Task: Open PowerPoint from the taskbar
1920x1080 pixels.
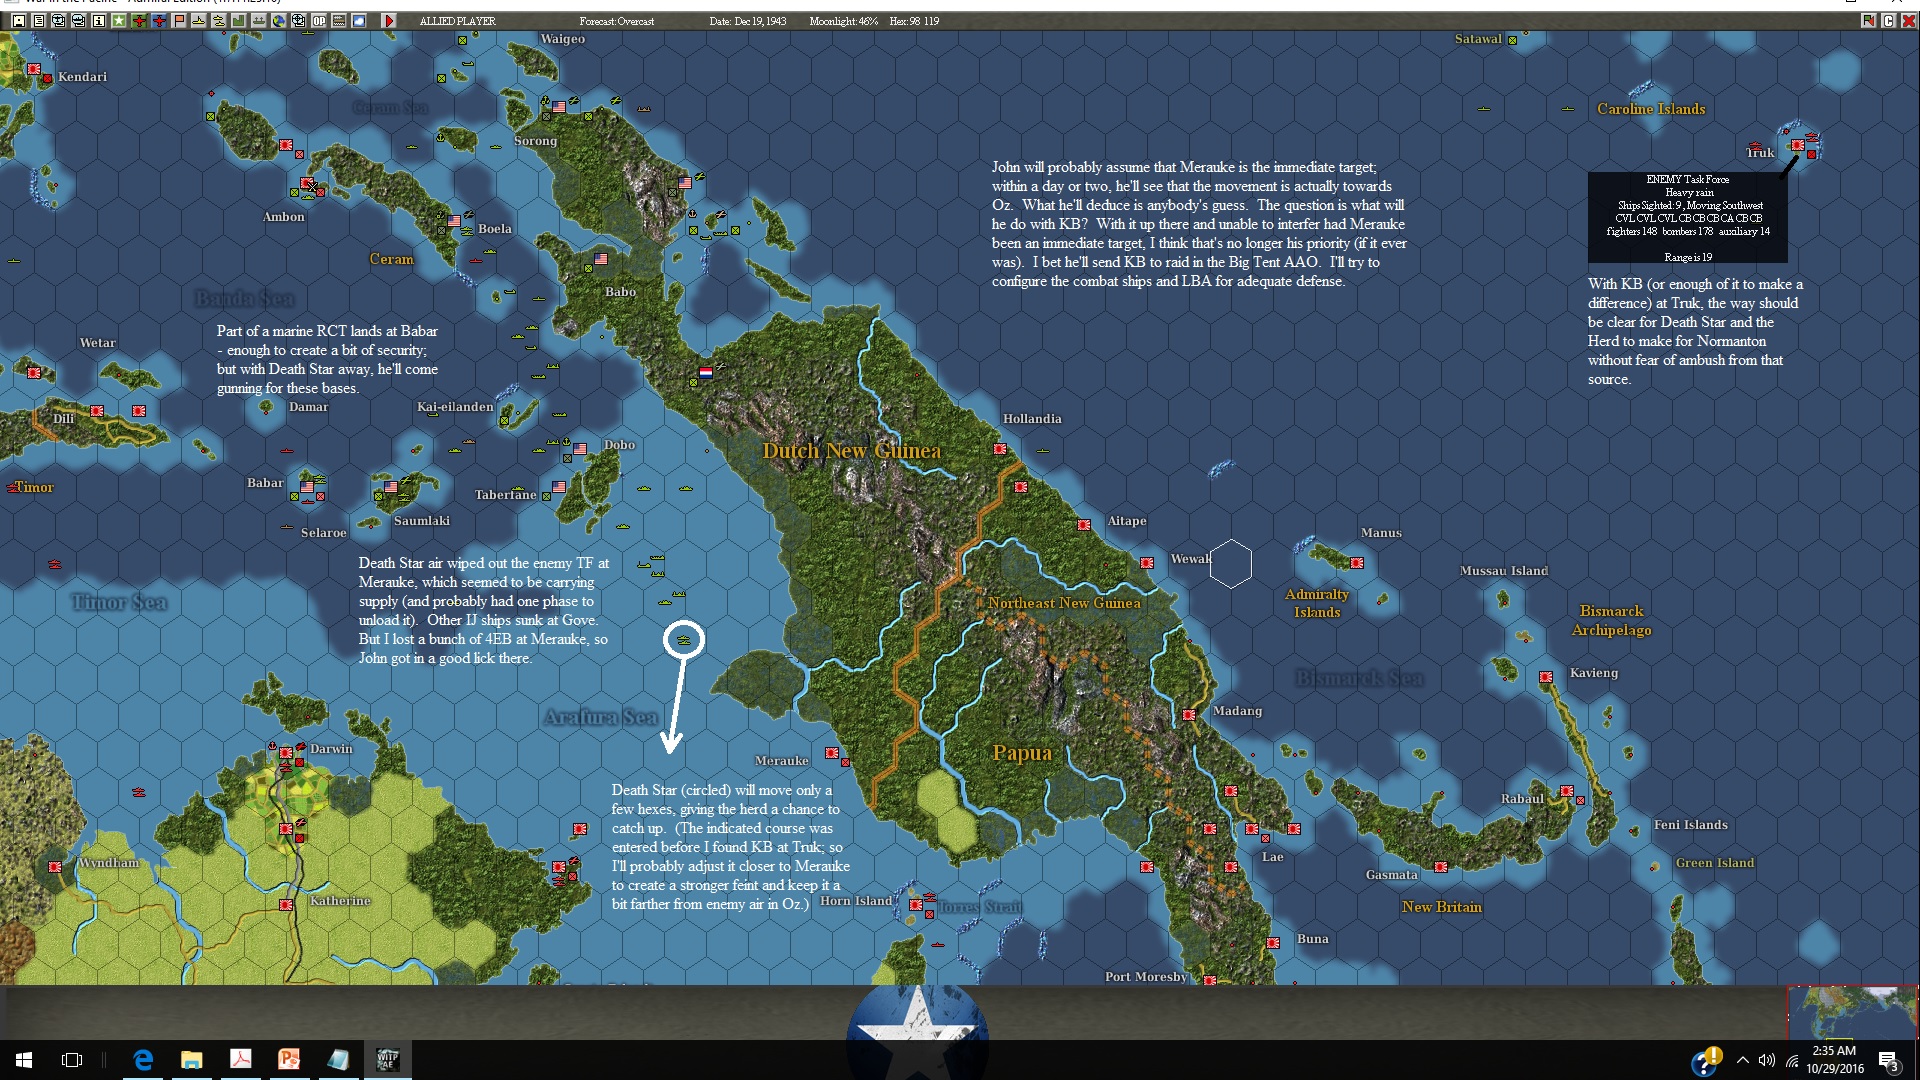Action: click(289, 1060)
